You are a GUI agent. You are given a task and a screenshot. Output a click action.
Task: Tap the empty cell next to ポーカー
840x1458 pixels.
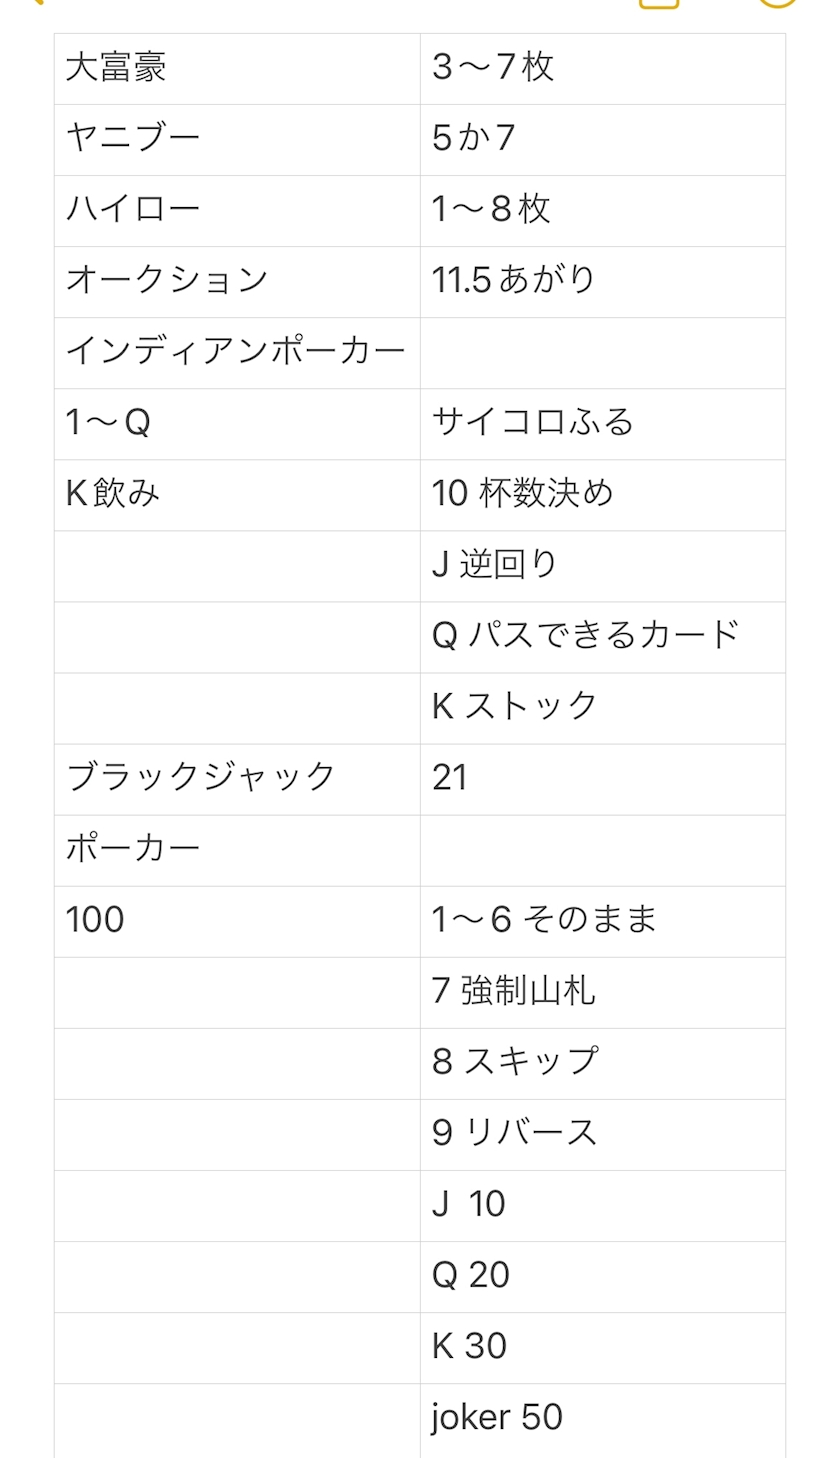tap(603, 850)
